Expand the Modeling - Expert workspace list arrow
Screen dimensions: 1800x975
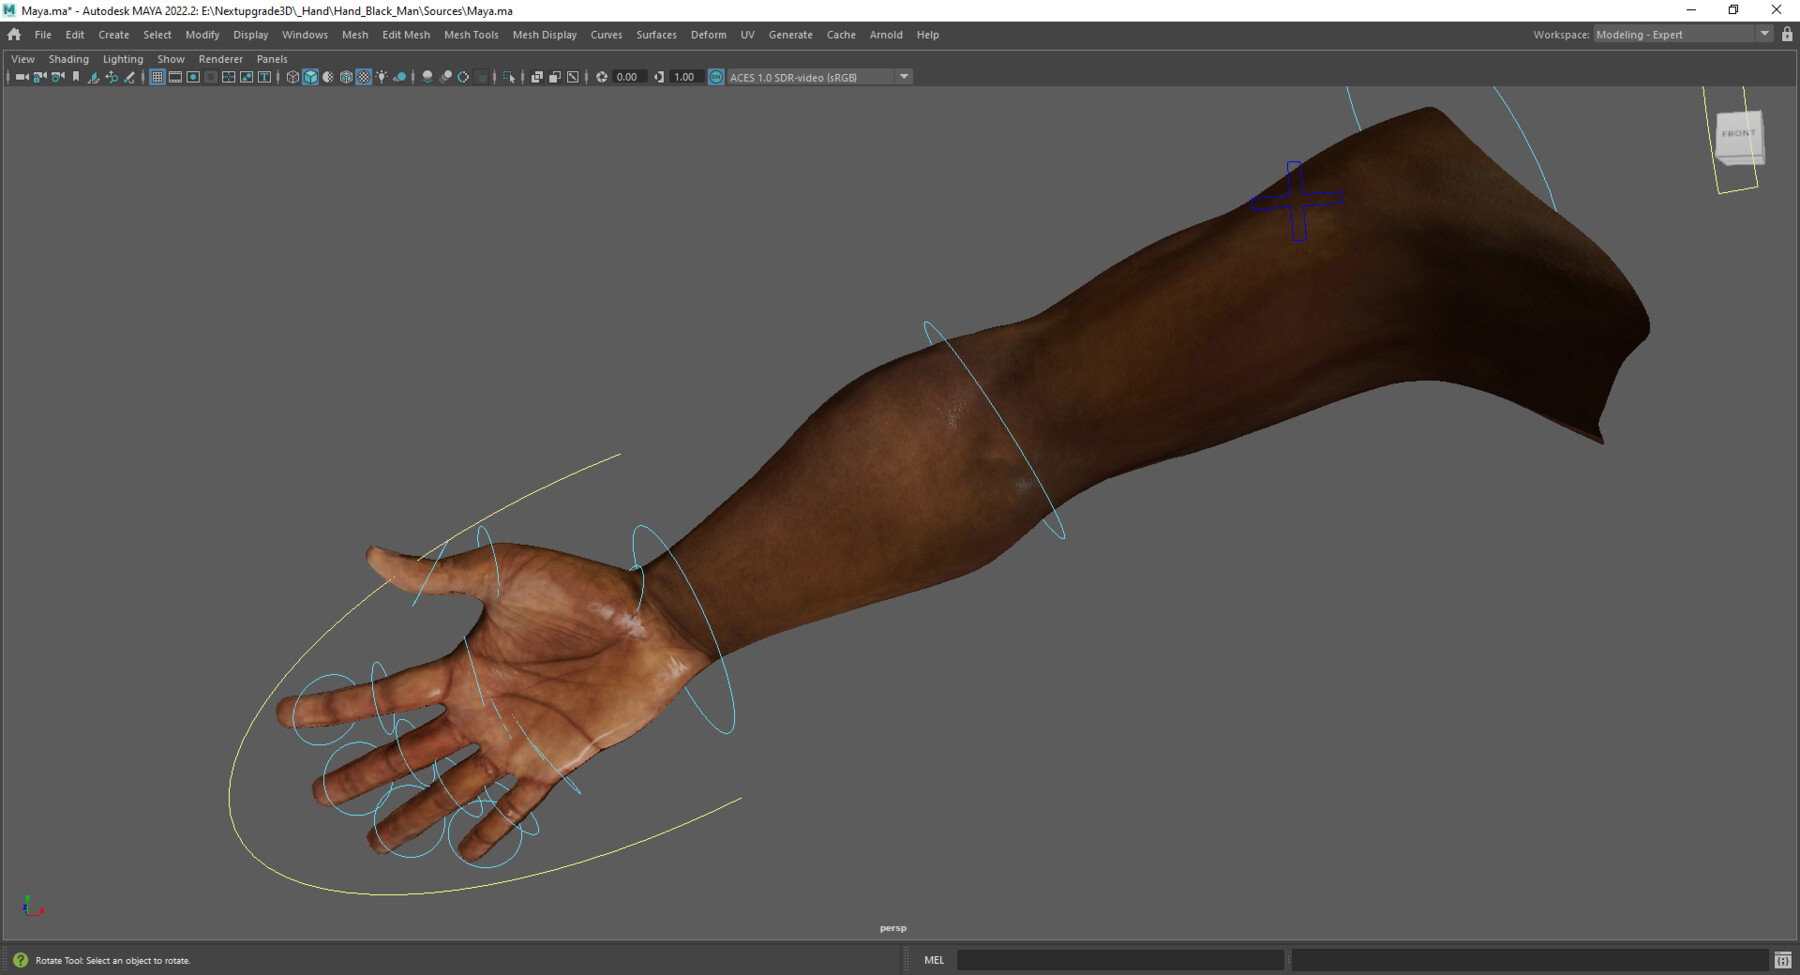[x=1766, y=33]
